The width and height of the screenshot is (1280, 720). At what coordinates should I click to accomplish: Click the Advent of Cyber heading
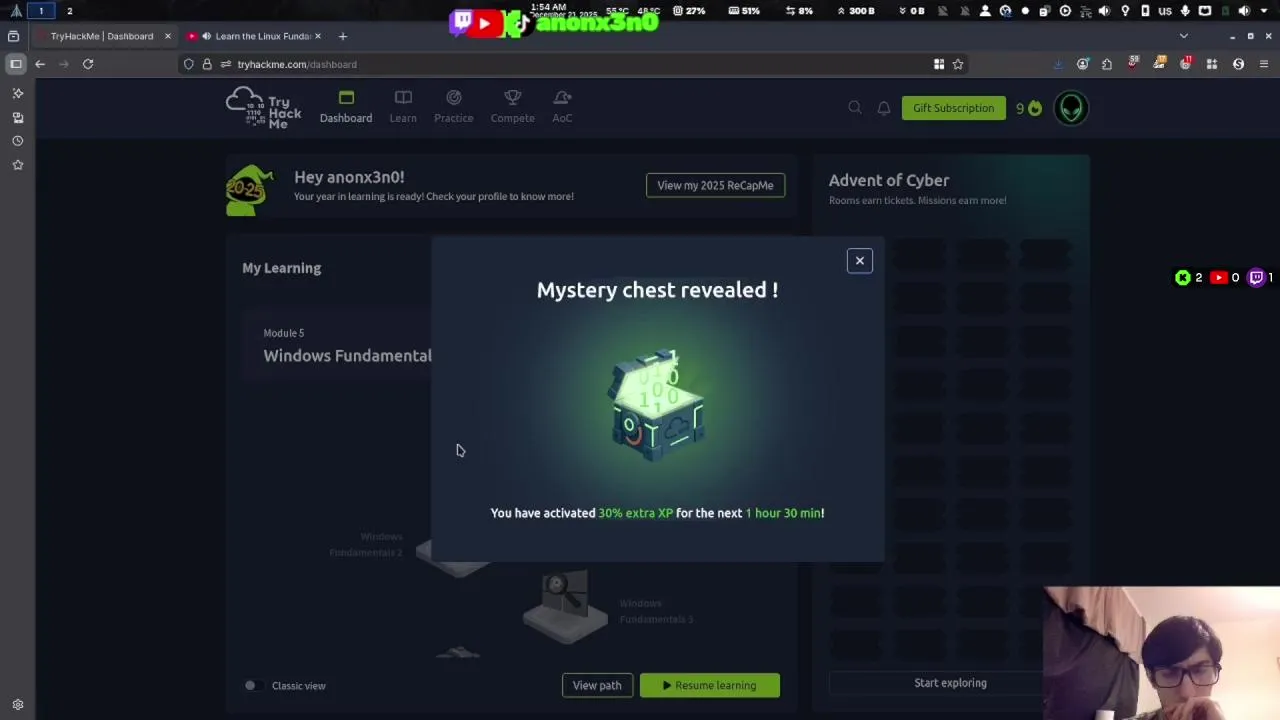889,180
